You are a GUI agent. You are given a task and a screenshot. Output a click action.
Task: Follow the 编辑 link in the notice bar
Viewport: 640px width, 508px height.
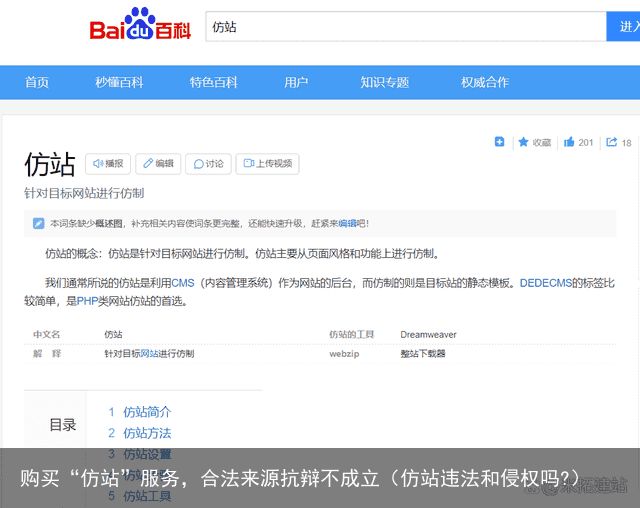(x=347, y=223)
